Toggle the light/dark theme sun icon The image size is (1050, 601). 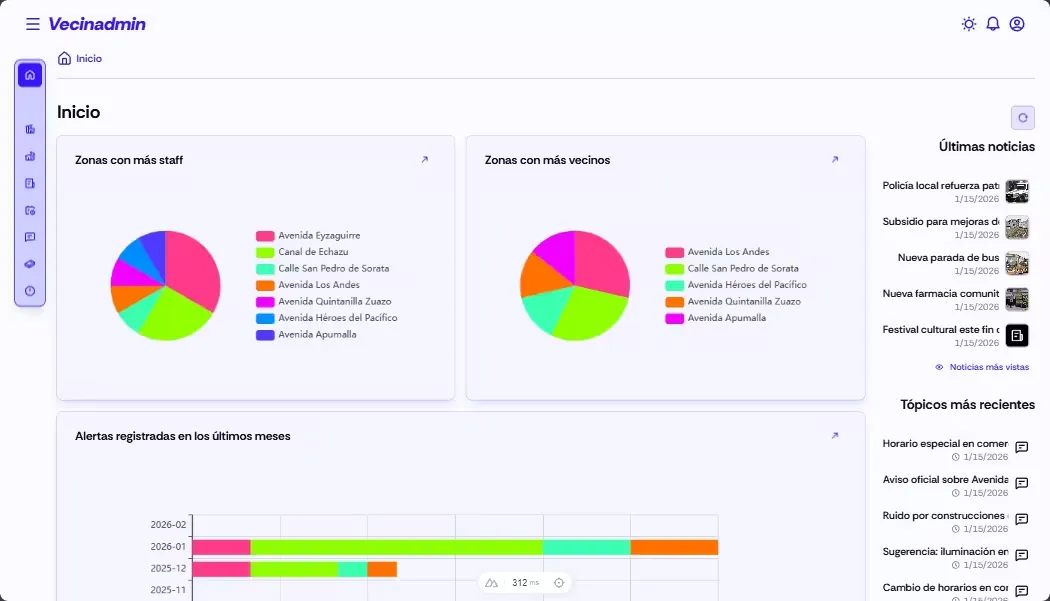pyautogui.click(x=968, y=24)
